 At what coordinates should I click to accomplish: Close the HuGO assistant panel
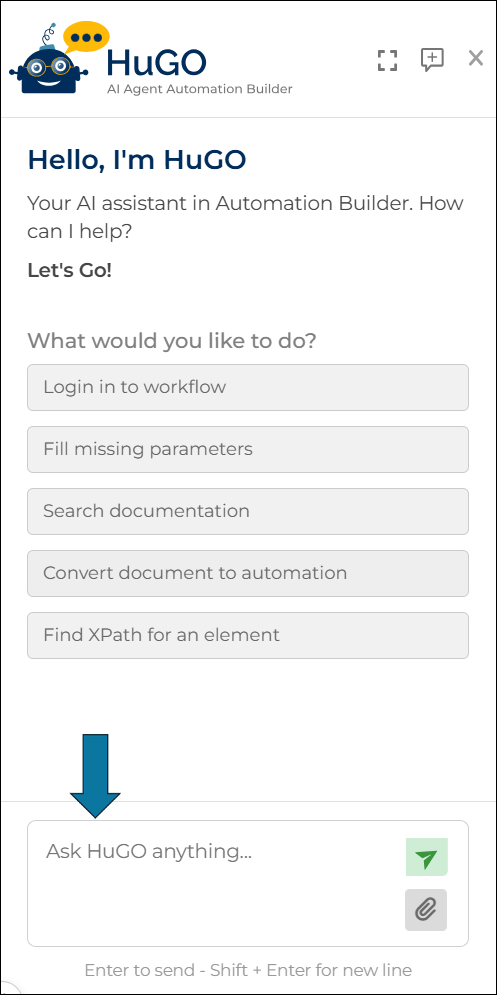coord(476,58)
